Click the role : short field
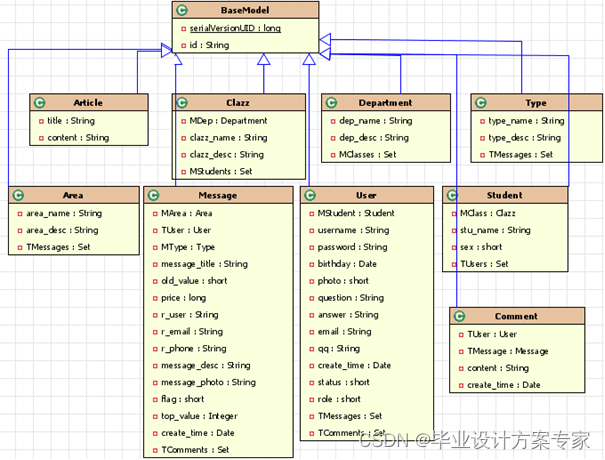605x460 pixels. point(339,399)
